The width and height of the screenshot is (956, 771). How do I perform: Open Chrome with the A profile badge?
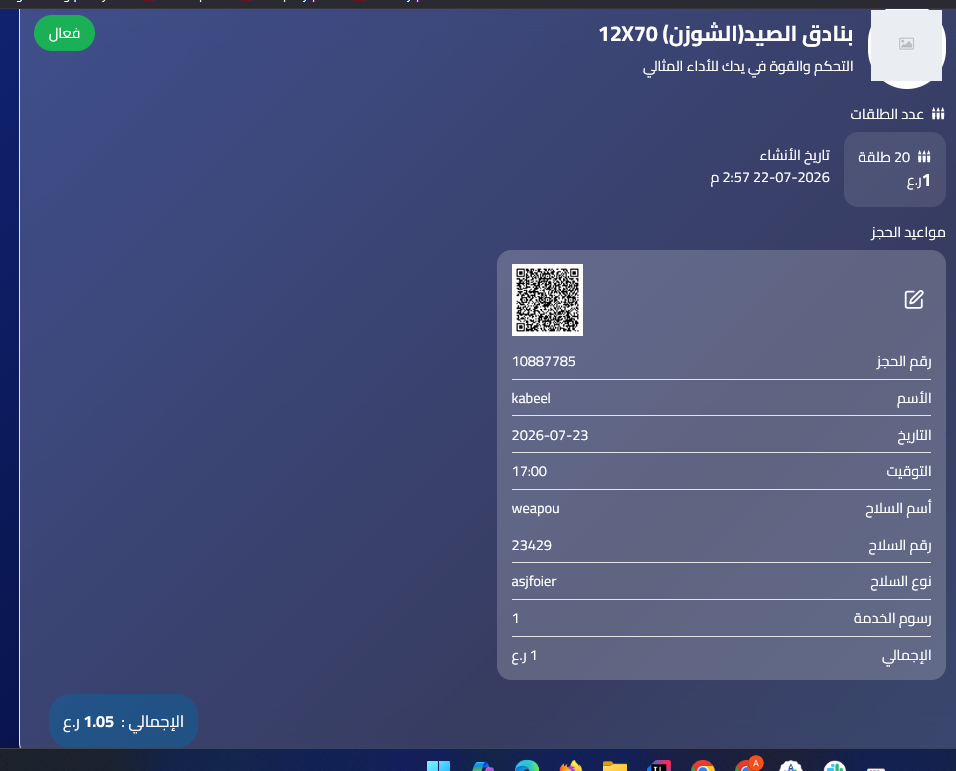coord(747,764)
